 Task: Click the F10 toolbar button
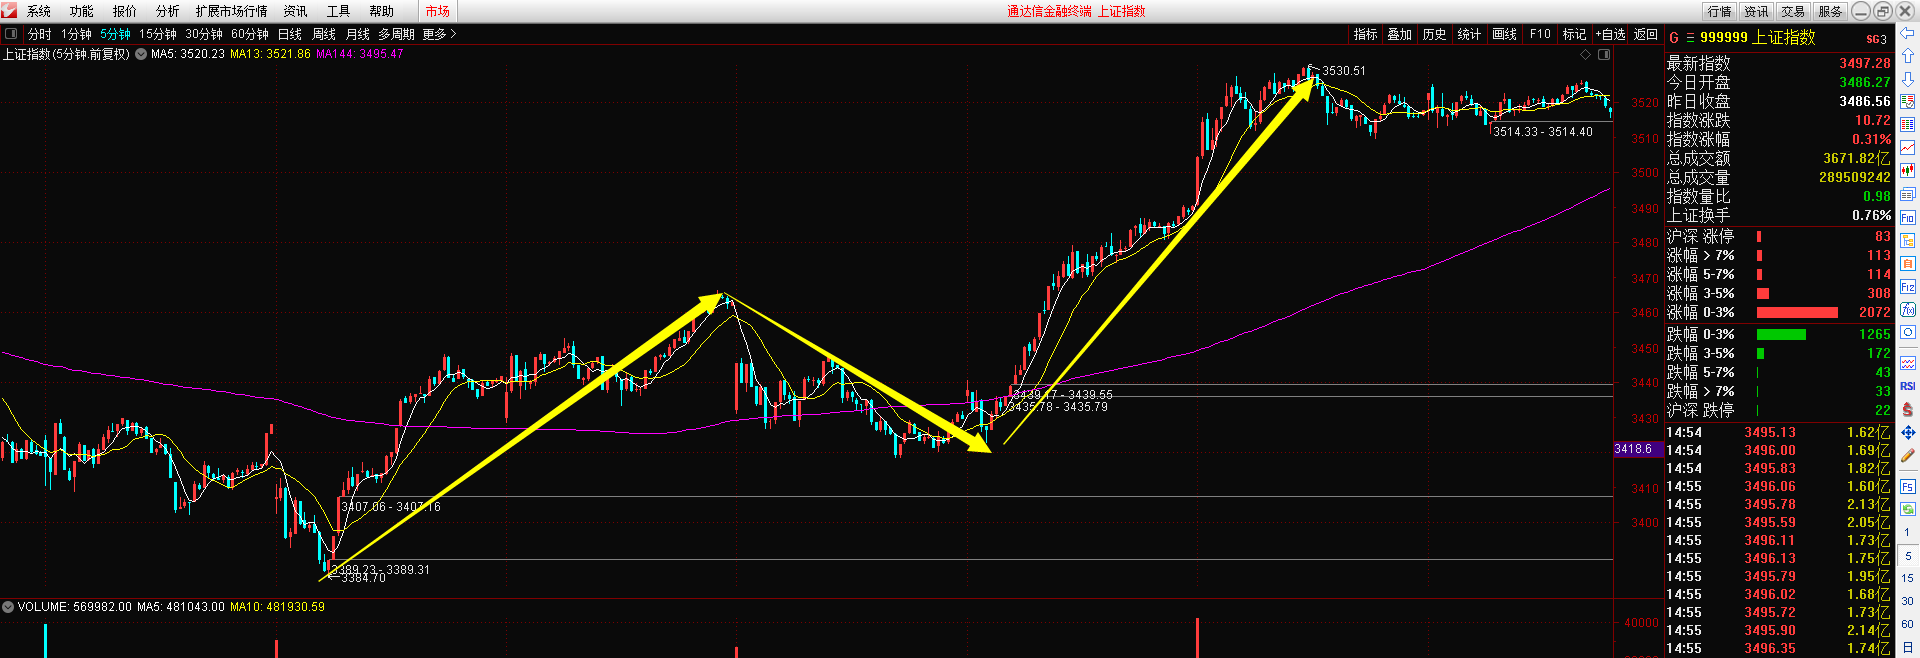[1540, 34]
